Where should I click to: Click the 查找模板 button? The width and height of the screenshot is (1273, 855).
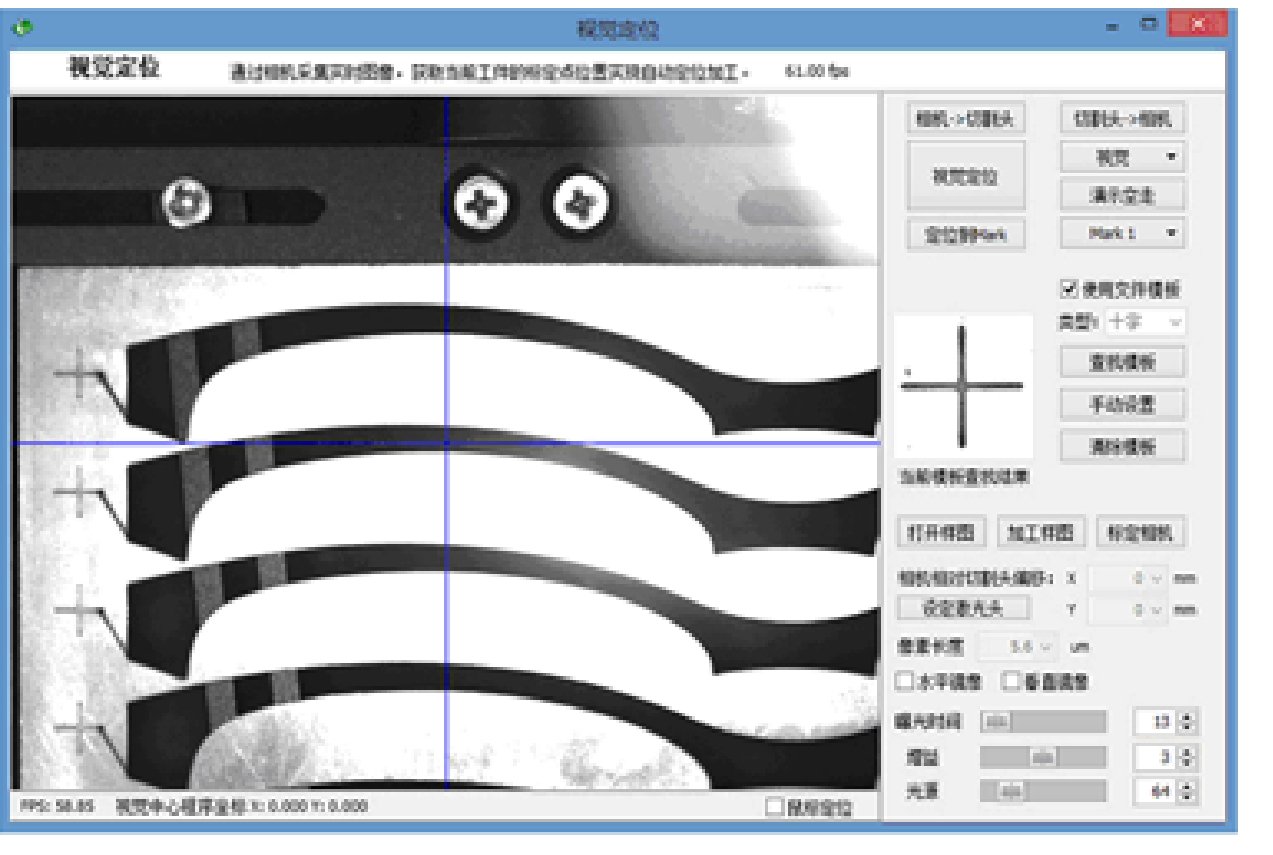tap(1122, 362)
